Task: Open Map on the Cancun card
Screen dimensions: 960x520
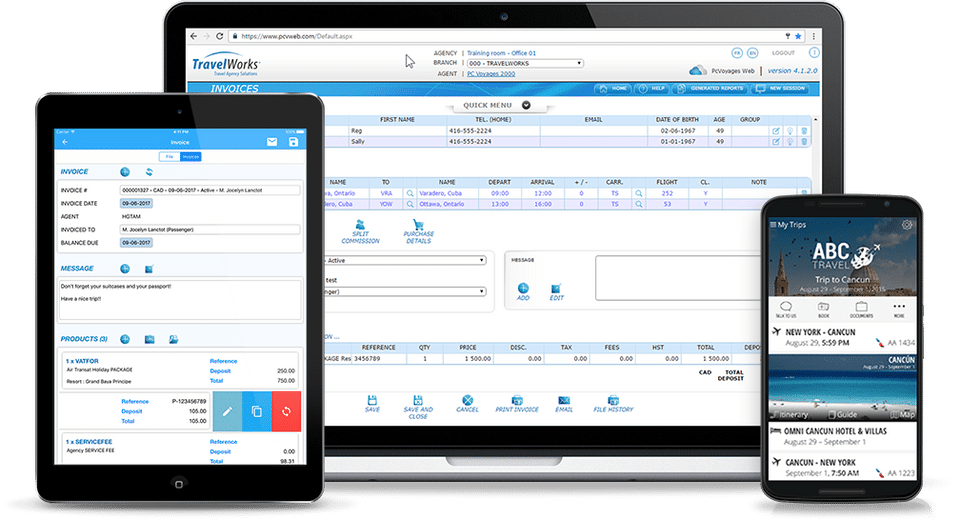Action: (x=902, y=415)
